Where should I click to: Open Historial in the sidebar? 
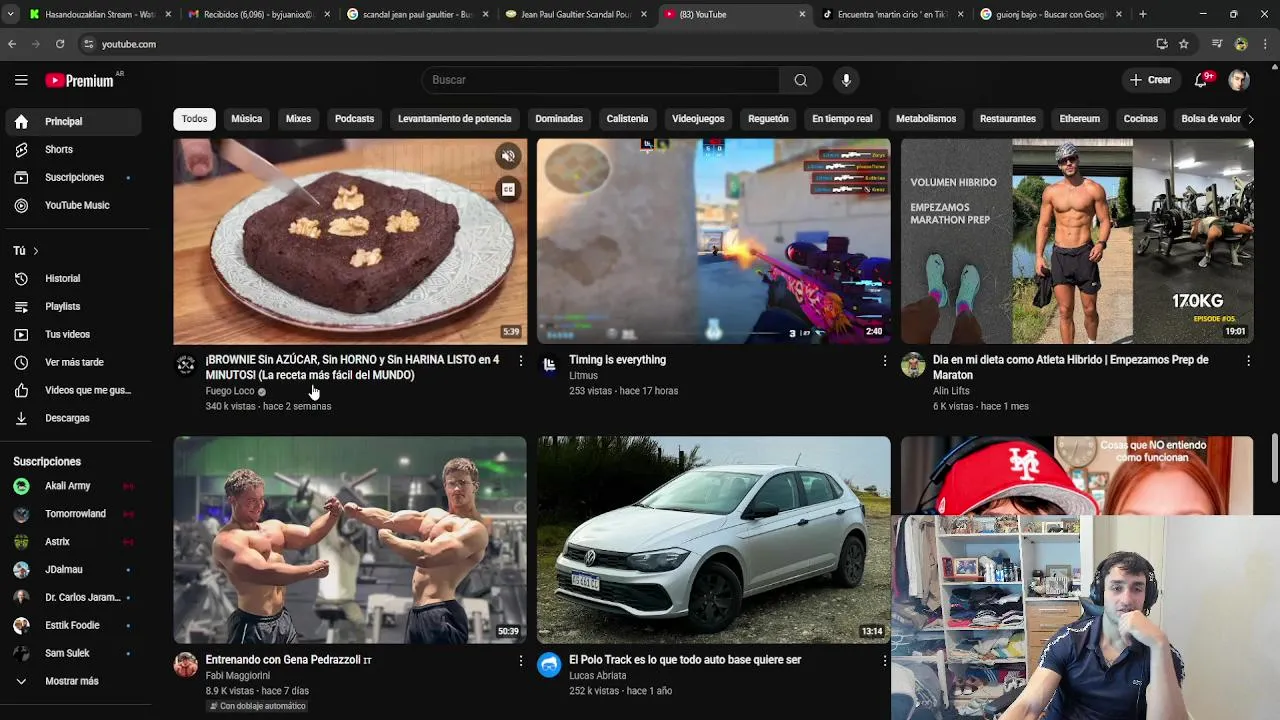pos(74,278)
